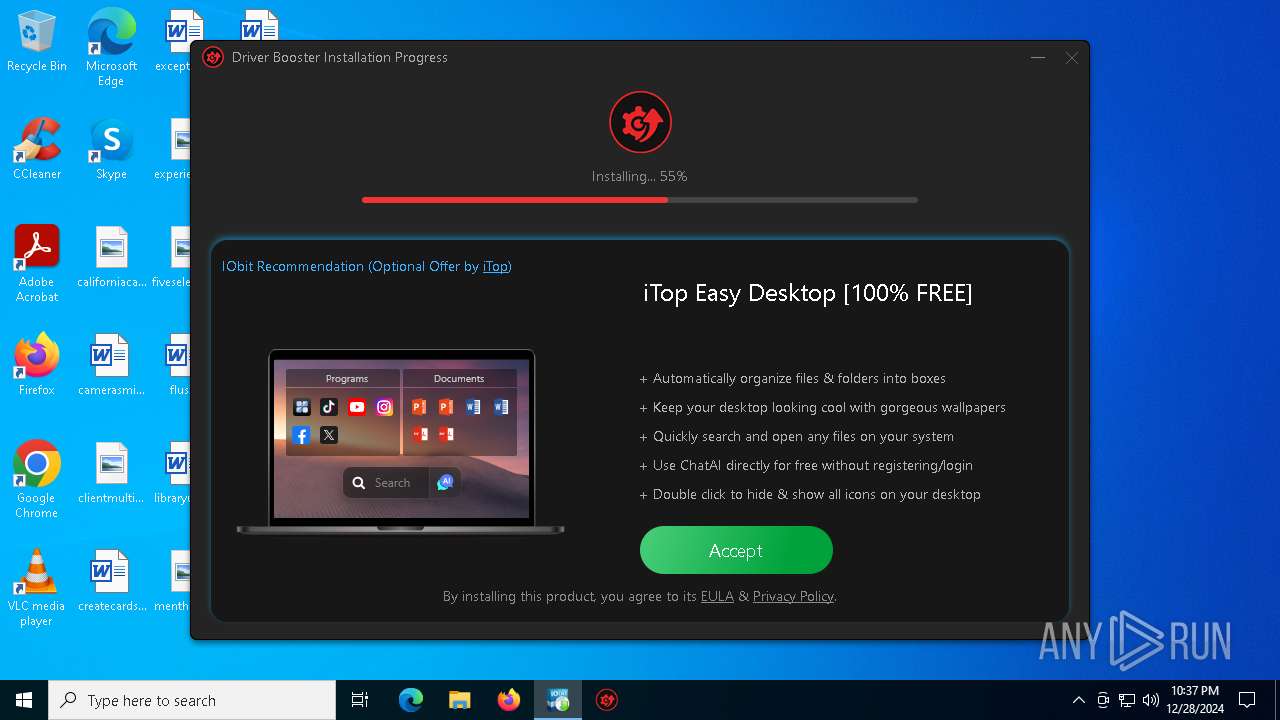The height and width of the screenshot is (720, 1280).
Task: Click the ChatAI icon beside preview Search
Action: click(x=445, y=482)
